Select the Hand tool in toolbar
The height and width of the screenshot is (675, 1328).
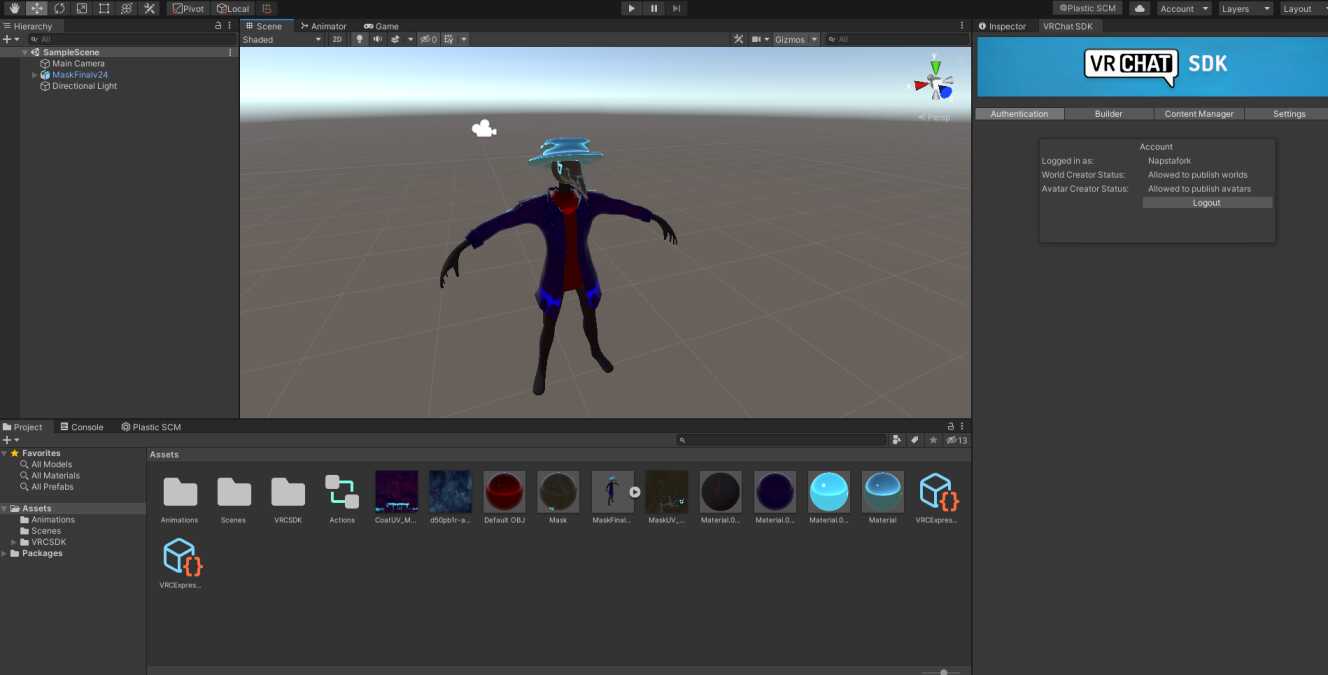[14, 8]
